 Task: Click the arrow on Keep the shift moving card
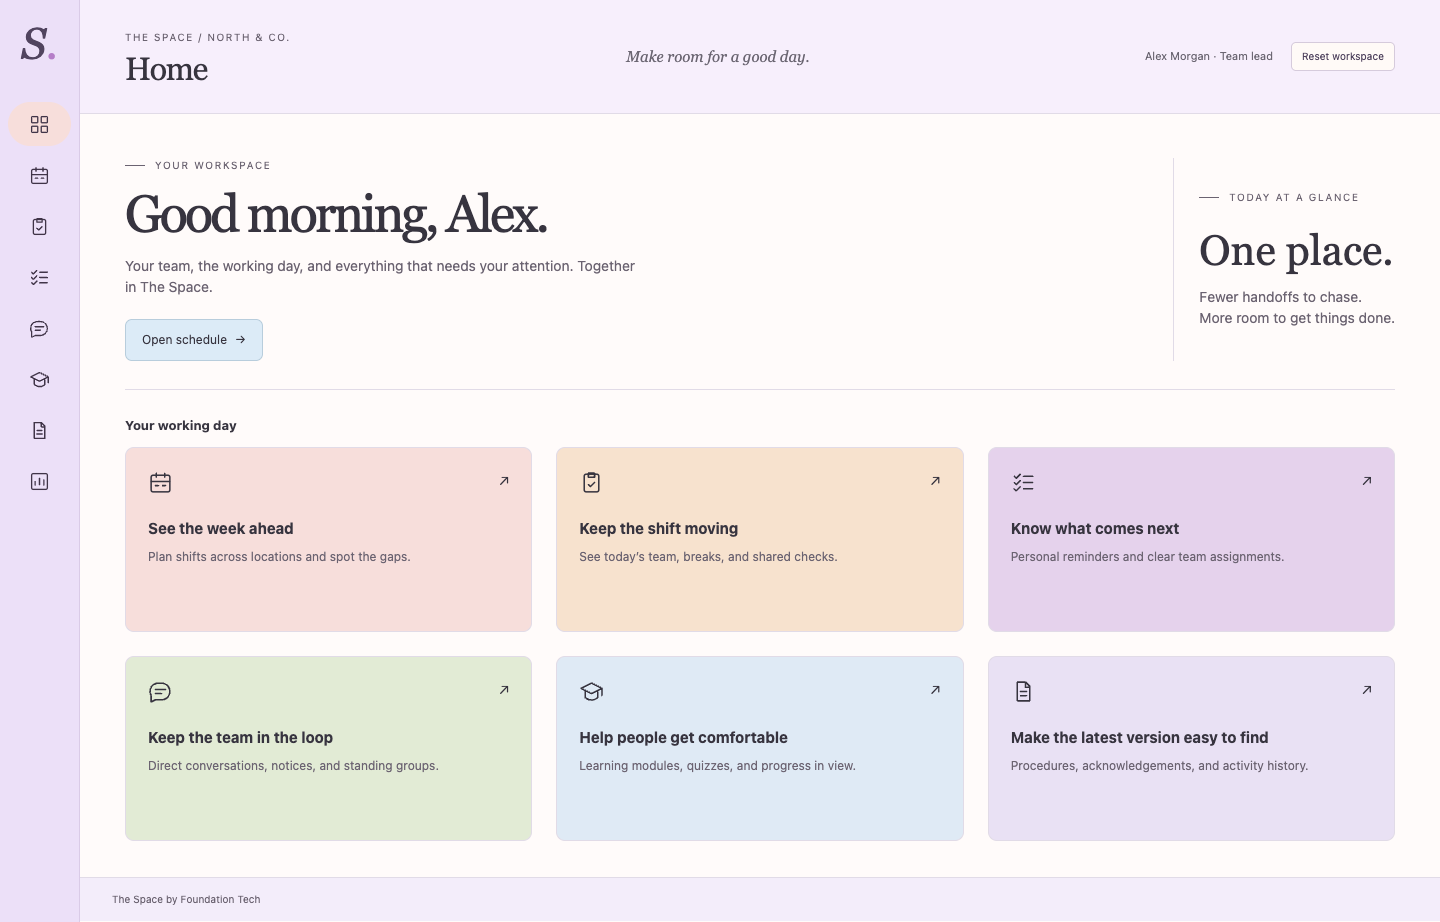click(935, 481)
